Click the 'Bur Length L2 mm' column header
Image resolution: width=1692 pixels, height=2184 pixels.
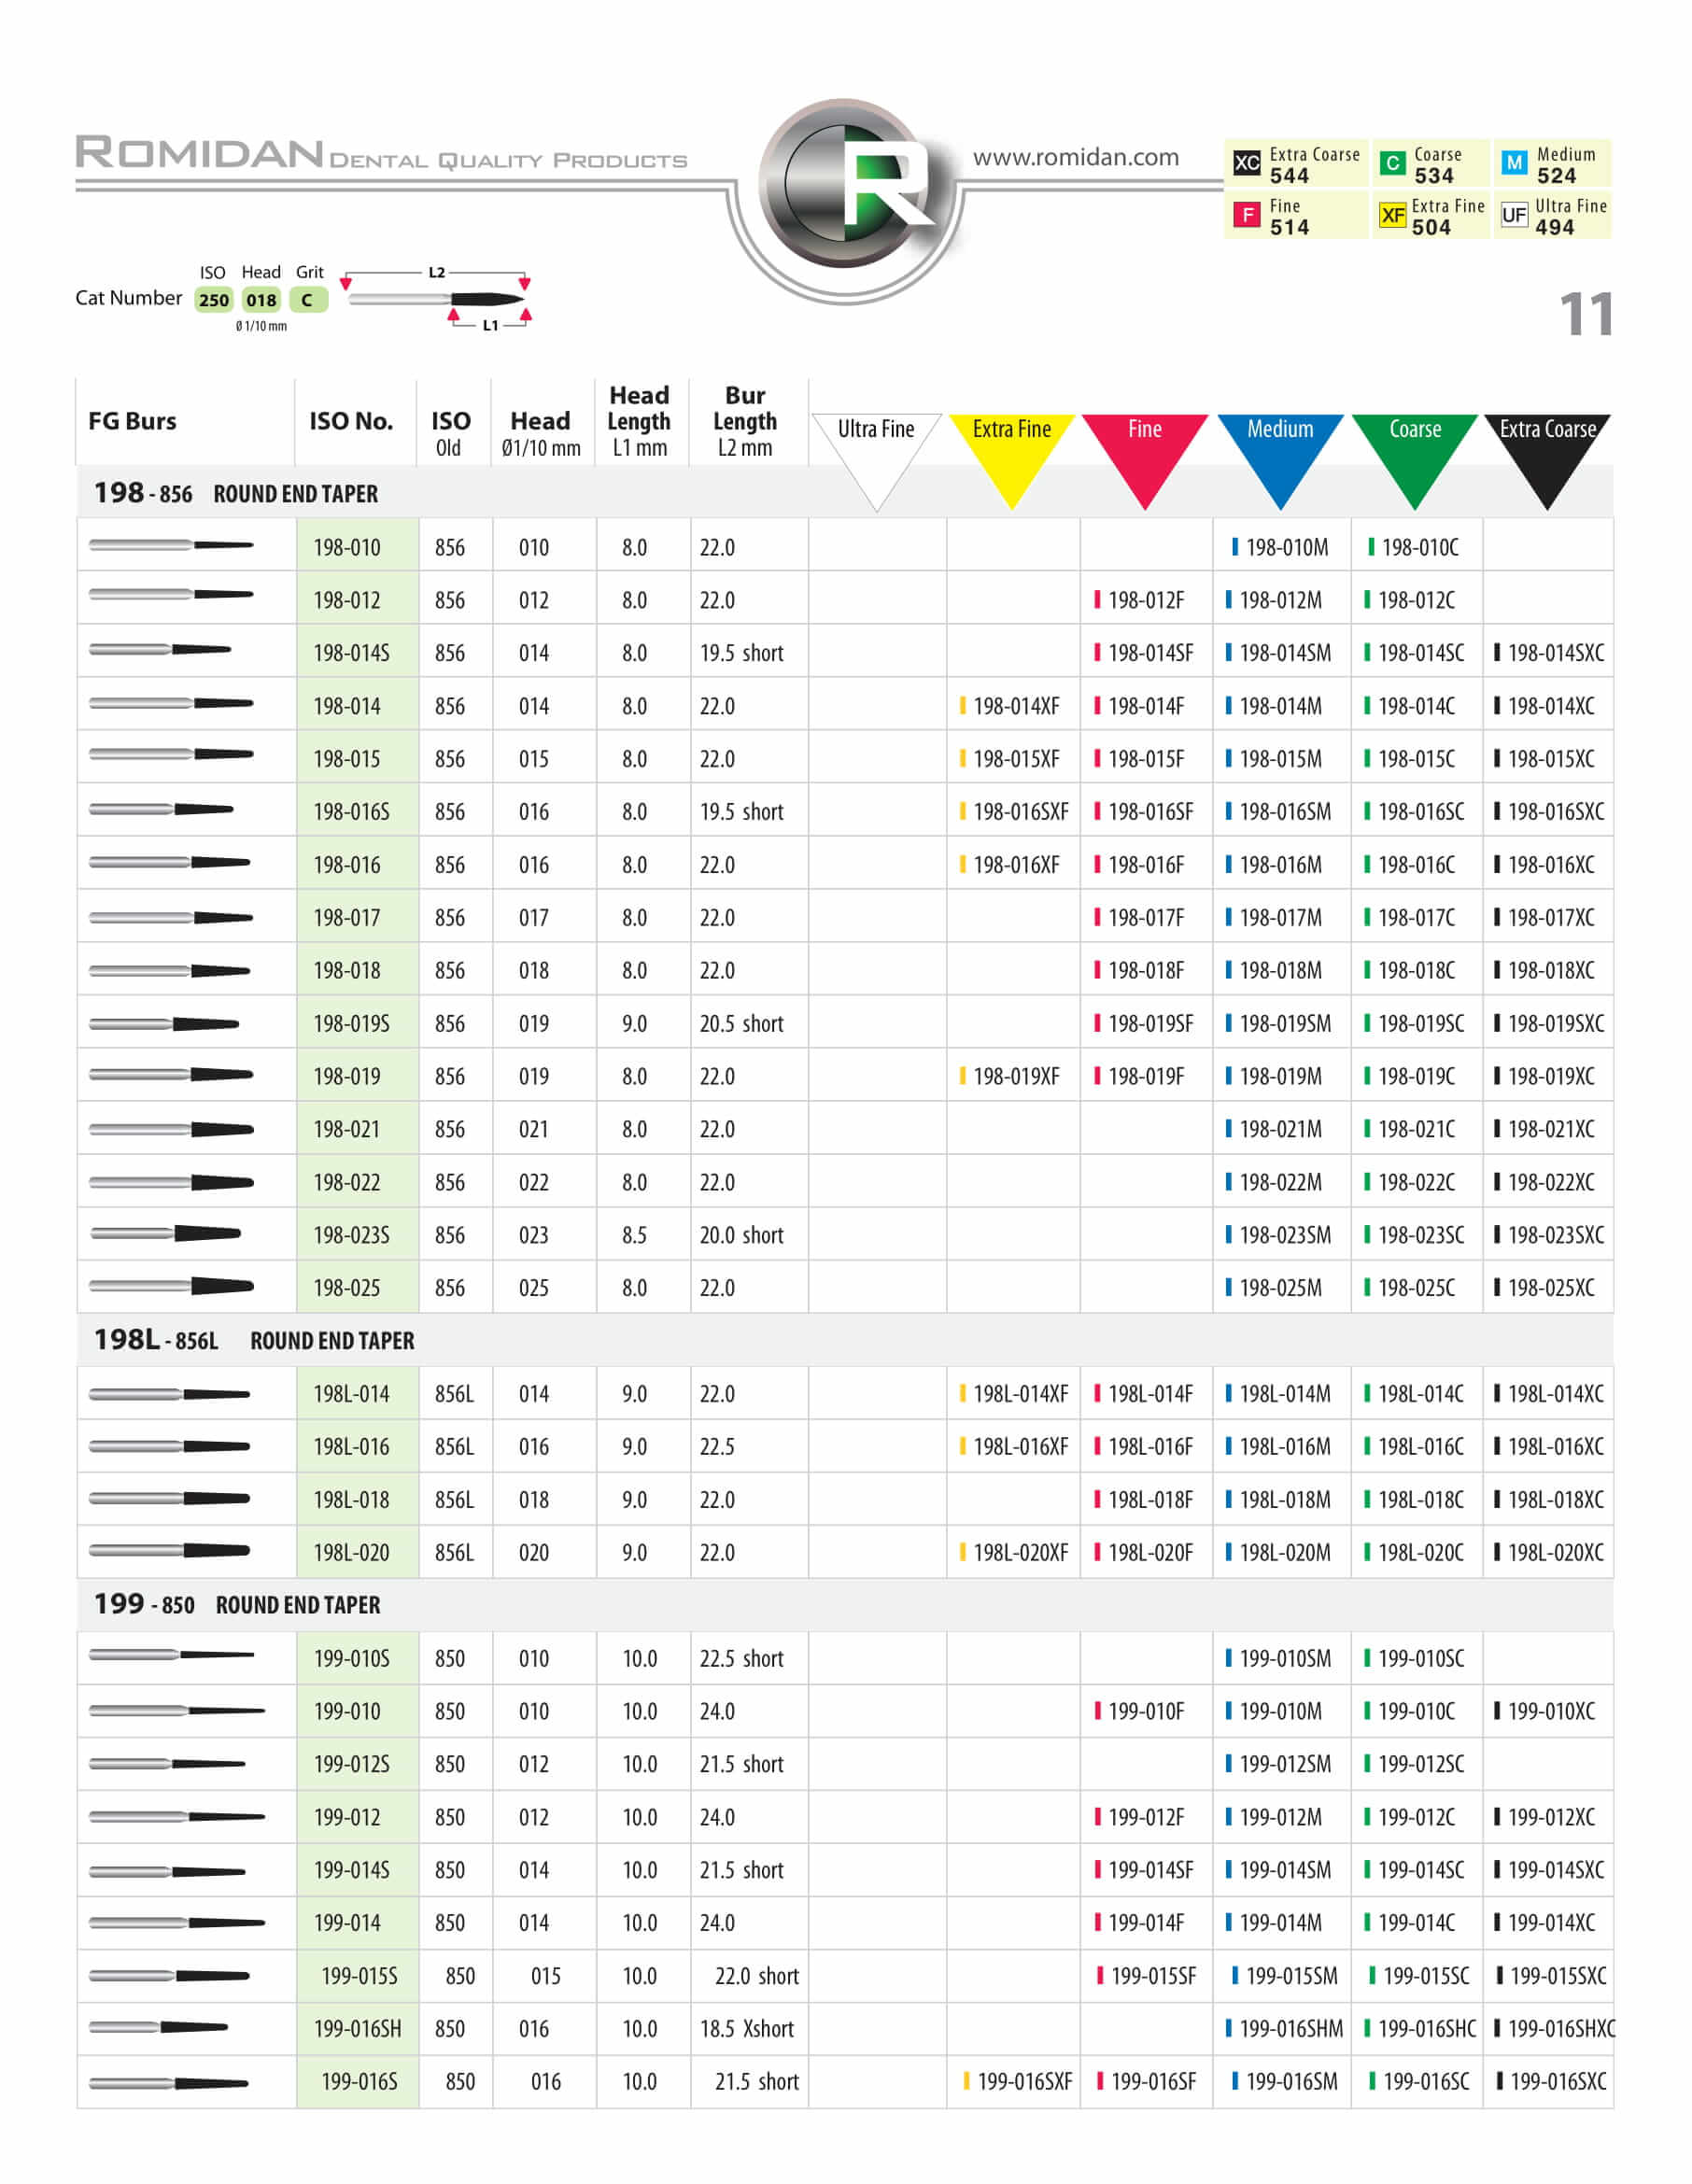(x=745, y=421)
